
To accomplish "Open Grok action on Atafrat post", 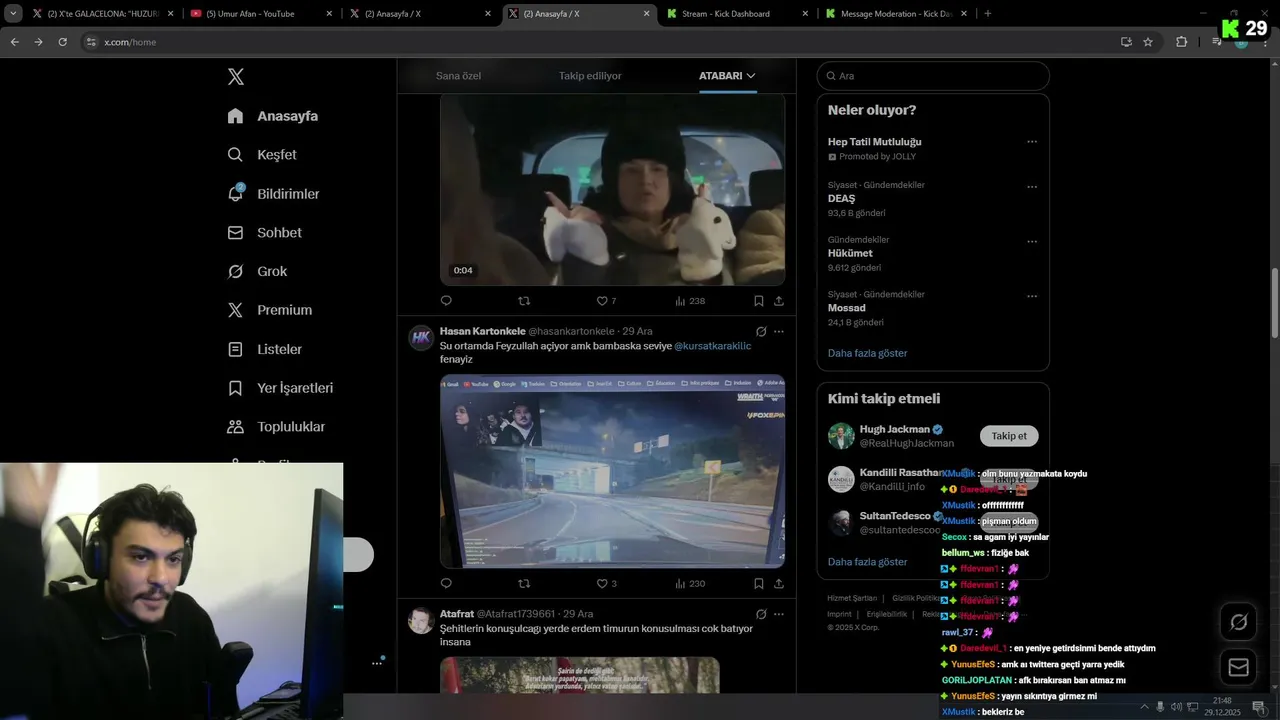I will point(761,614).
